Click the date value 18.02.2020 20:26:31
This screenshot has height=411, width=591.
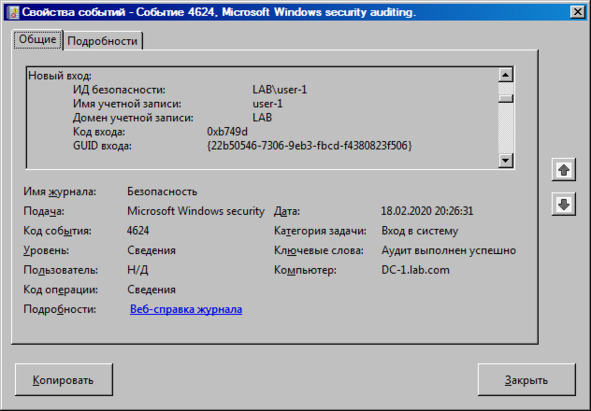427,211
